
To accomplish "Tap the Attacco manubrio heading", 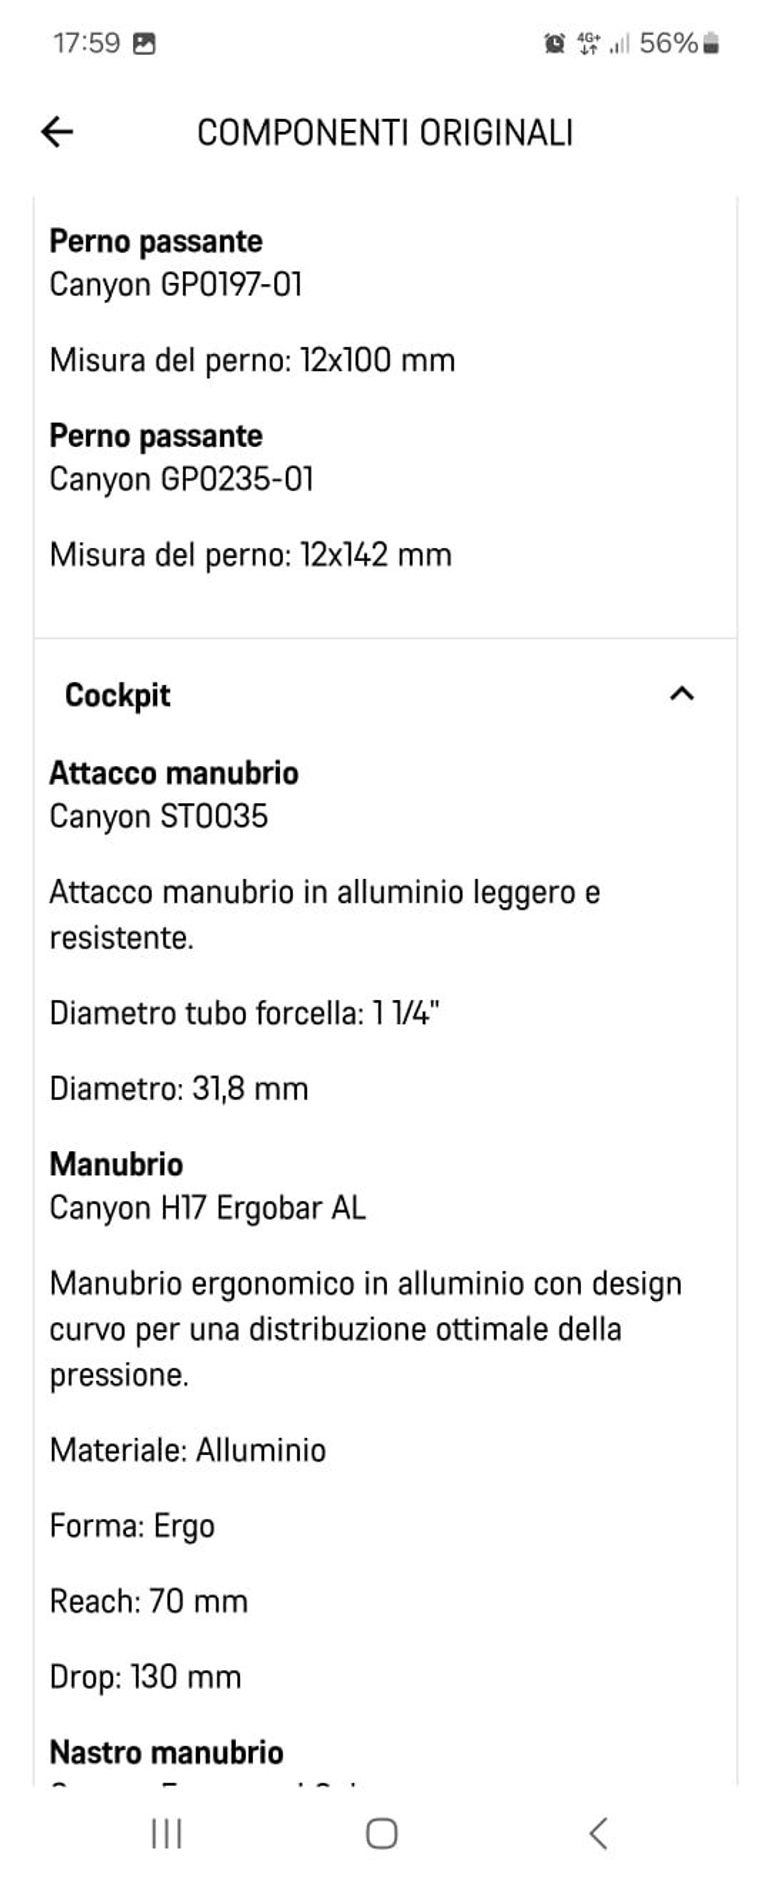I will pos(174,773).
